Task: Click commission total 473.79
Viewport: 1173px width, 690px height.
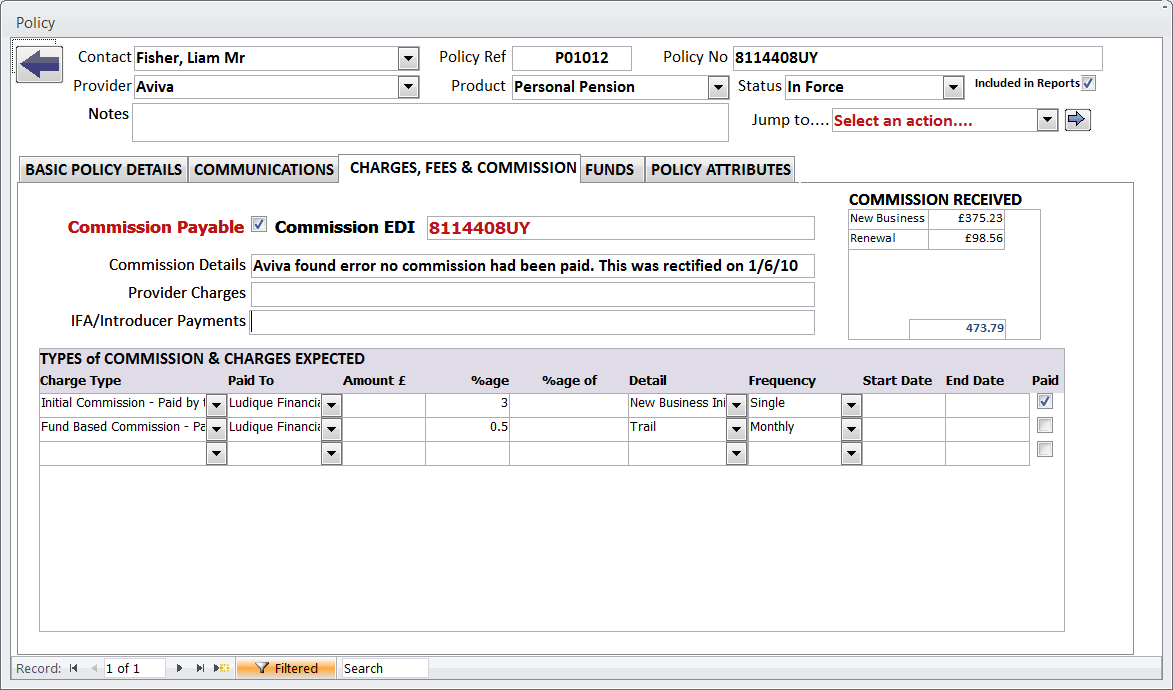Action: pyautogui.click(x=958, y=329)
